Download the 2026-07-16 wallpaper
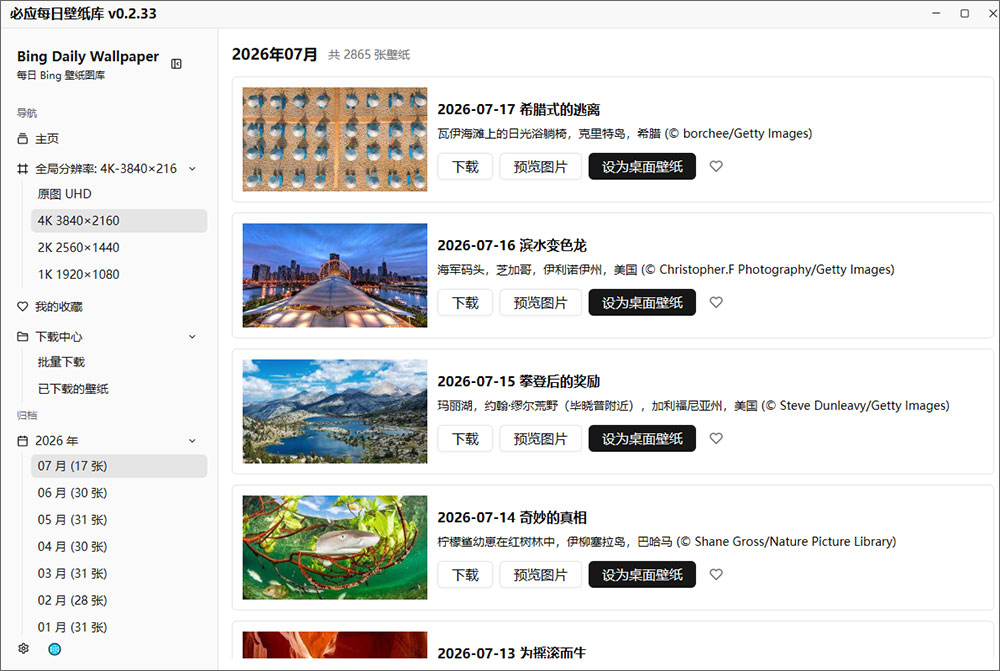The height and width of the screenshot is (671, 1000). (465, 302)
